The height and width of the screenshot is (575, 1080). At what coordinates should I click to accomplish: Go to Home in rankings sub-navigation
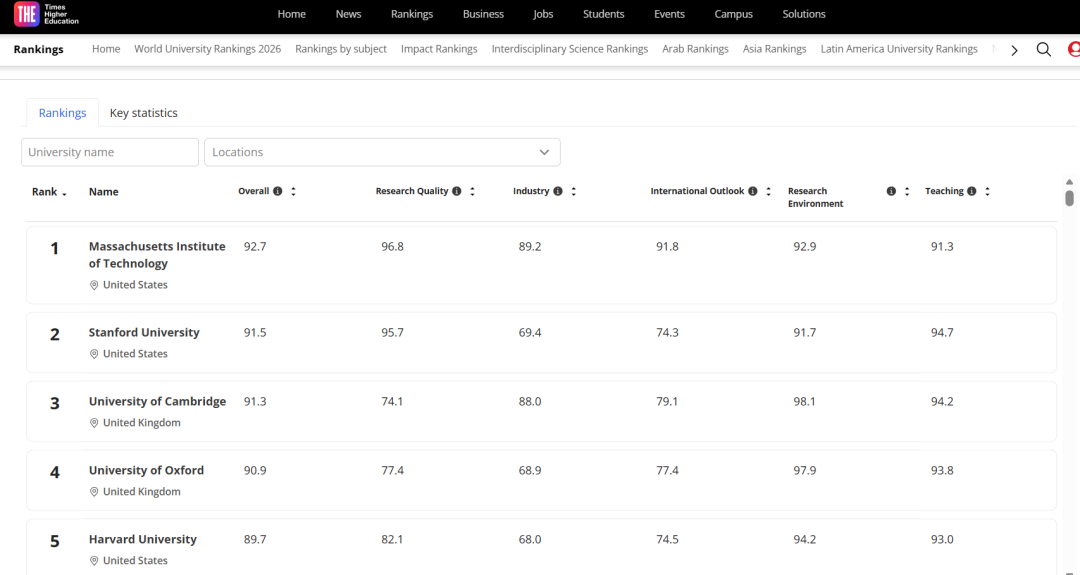point(106,49)
